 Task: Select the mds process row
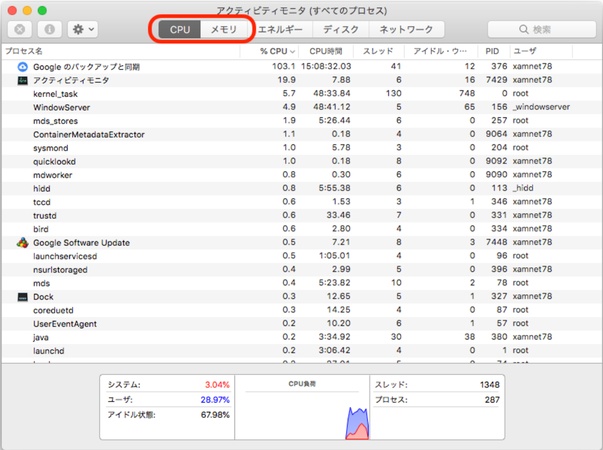coord(302,283)
